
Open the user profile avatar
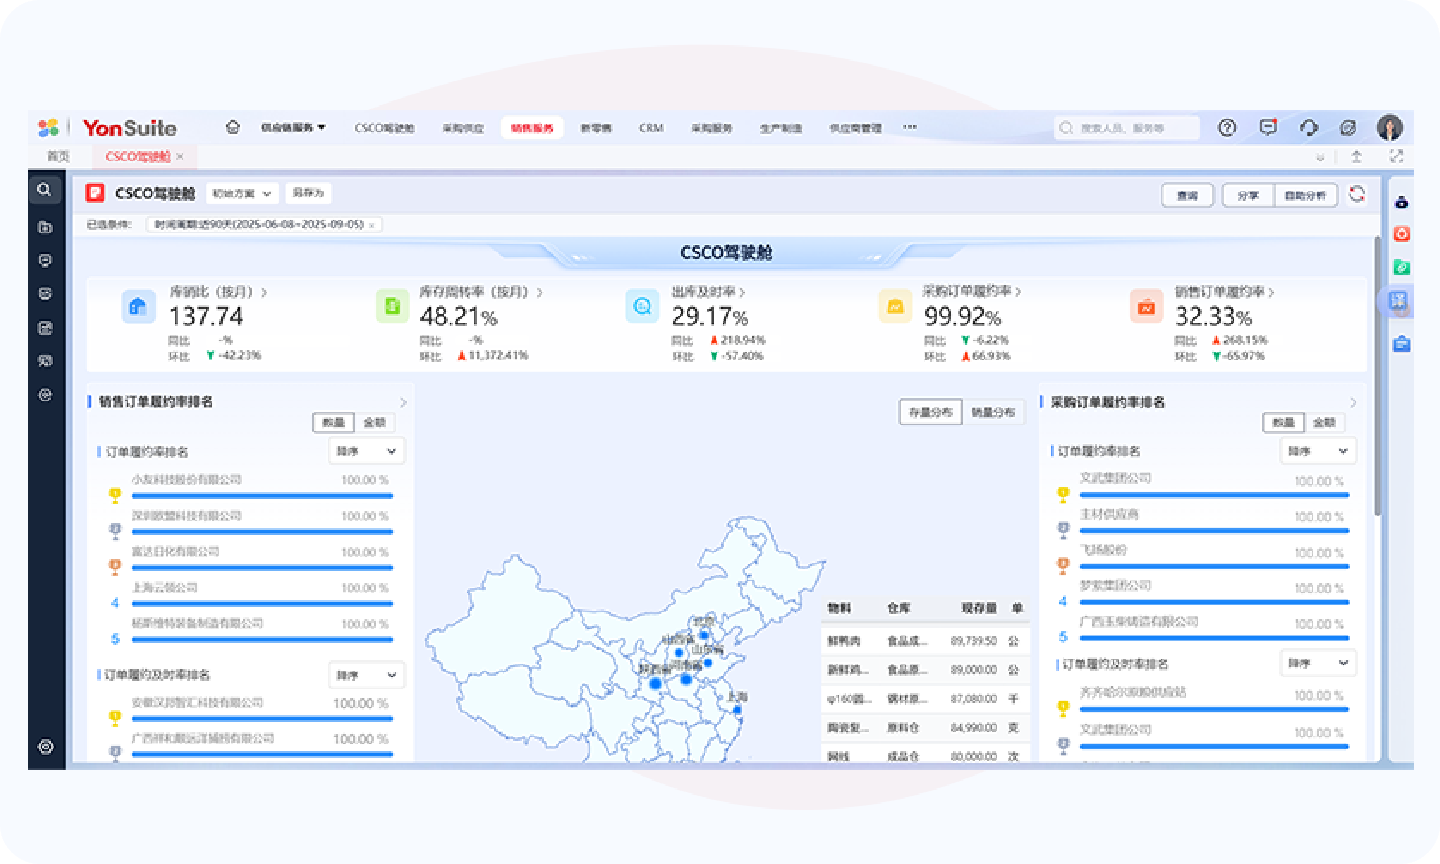1389,127
